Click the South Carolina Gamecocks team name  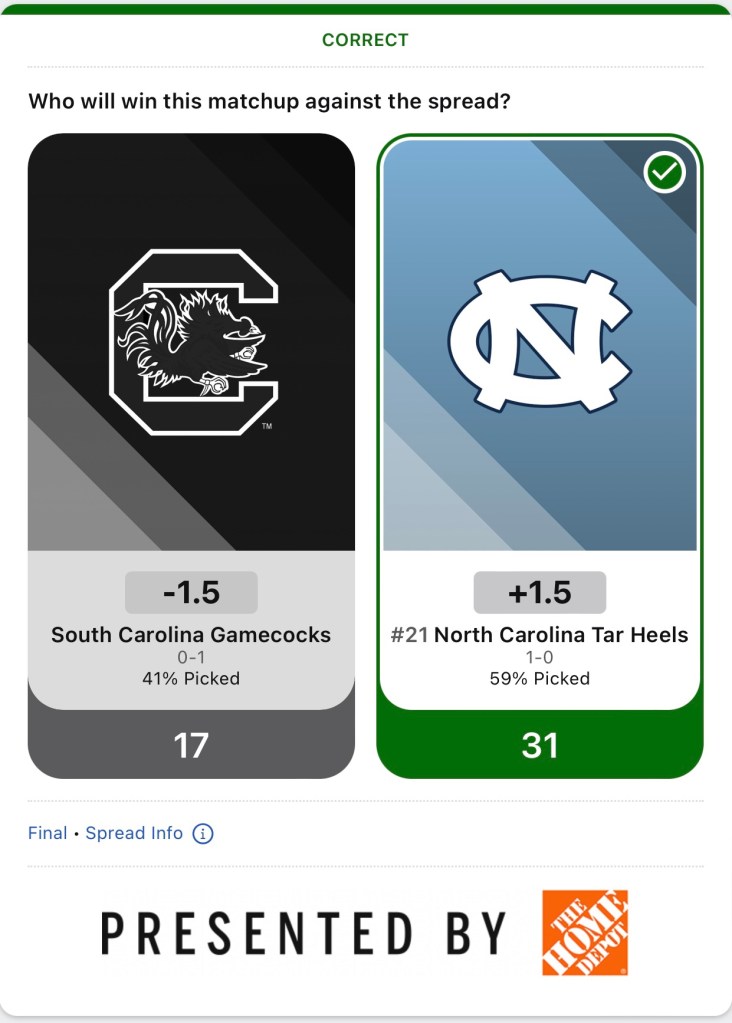point(191,635)
